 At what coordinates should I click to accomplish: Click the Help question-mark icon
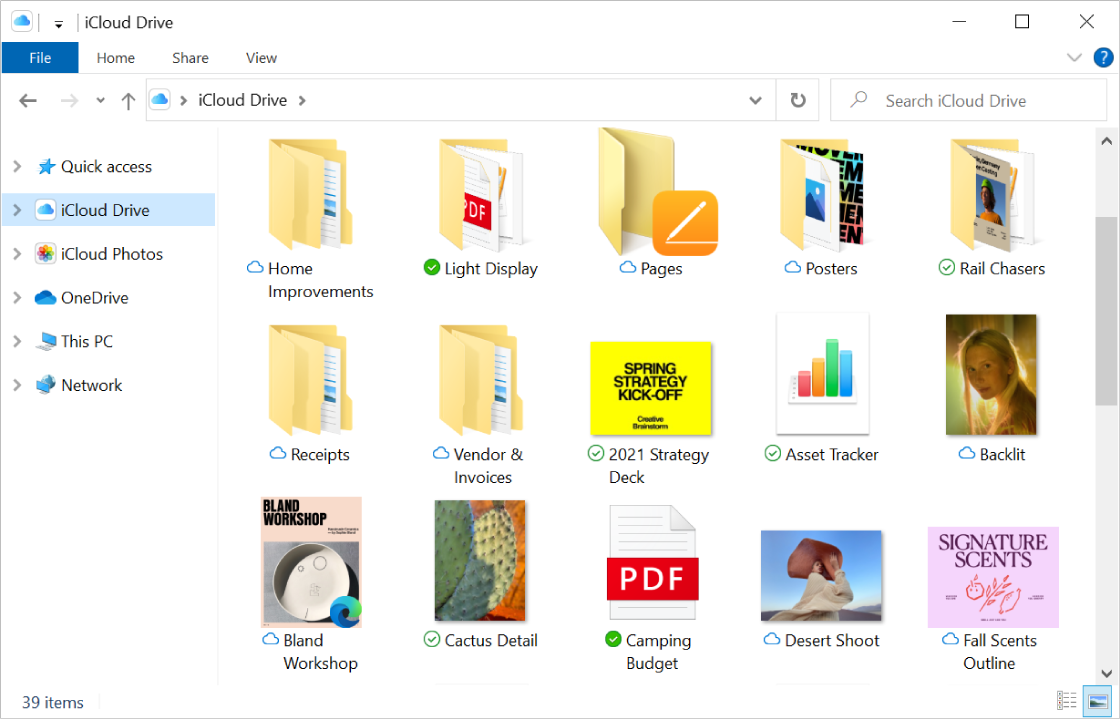pos(1104,57)
